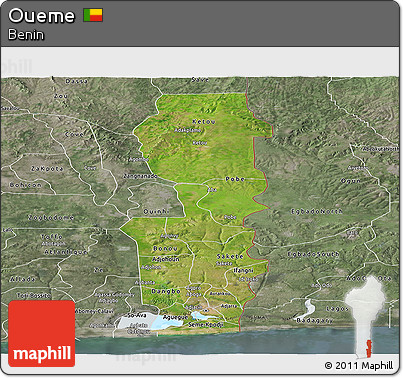Click the Seme-Kpodji label
The image size is (403, 378).
point(206,324)
